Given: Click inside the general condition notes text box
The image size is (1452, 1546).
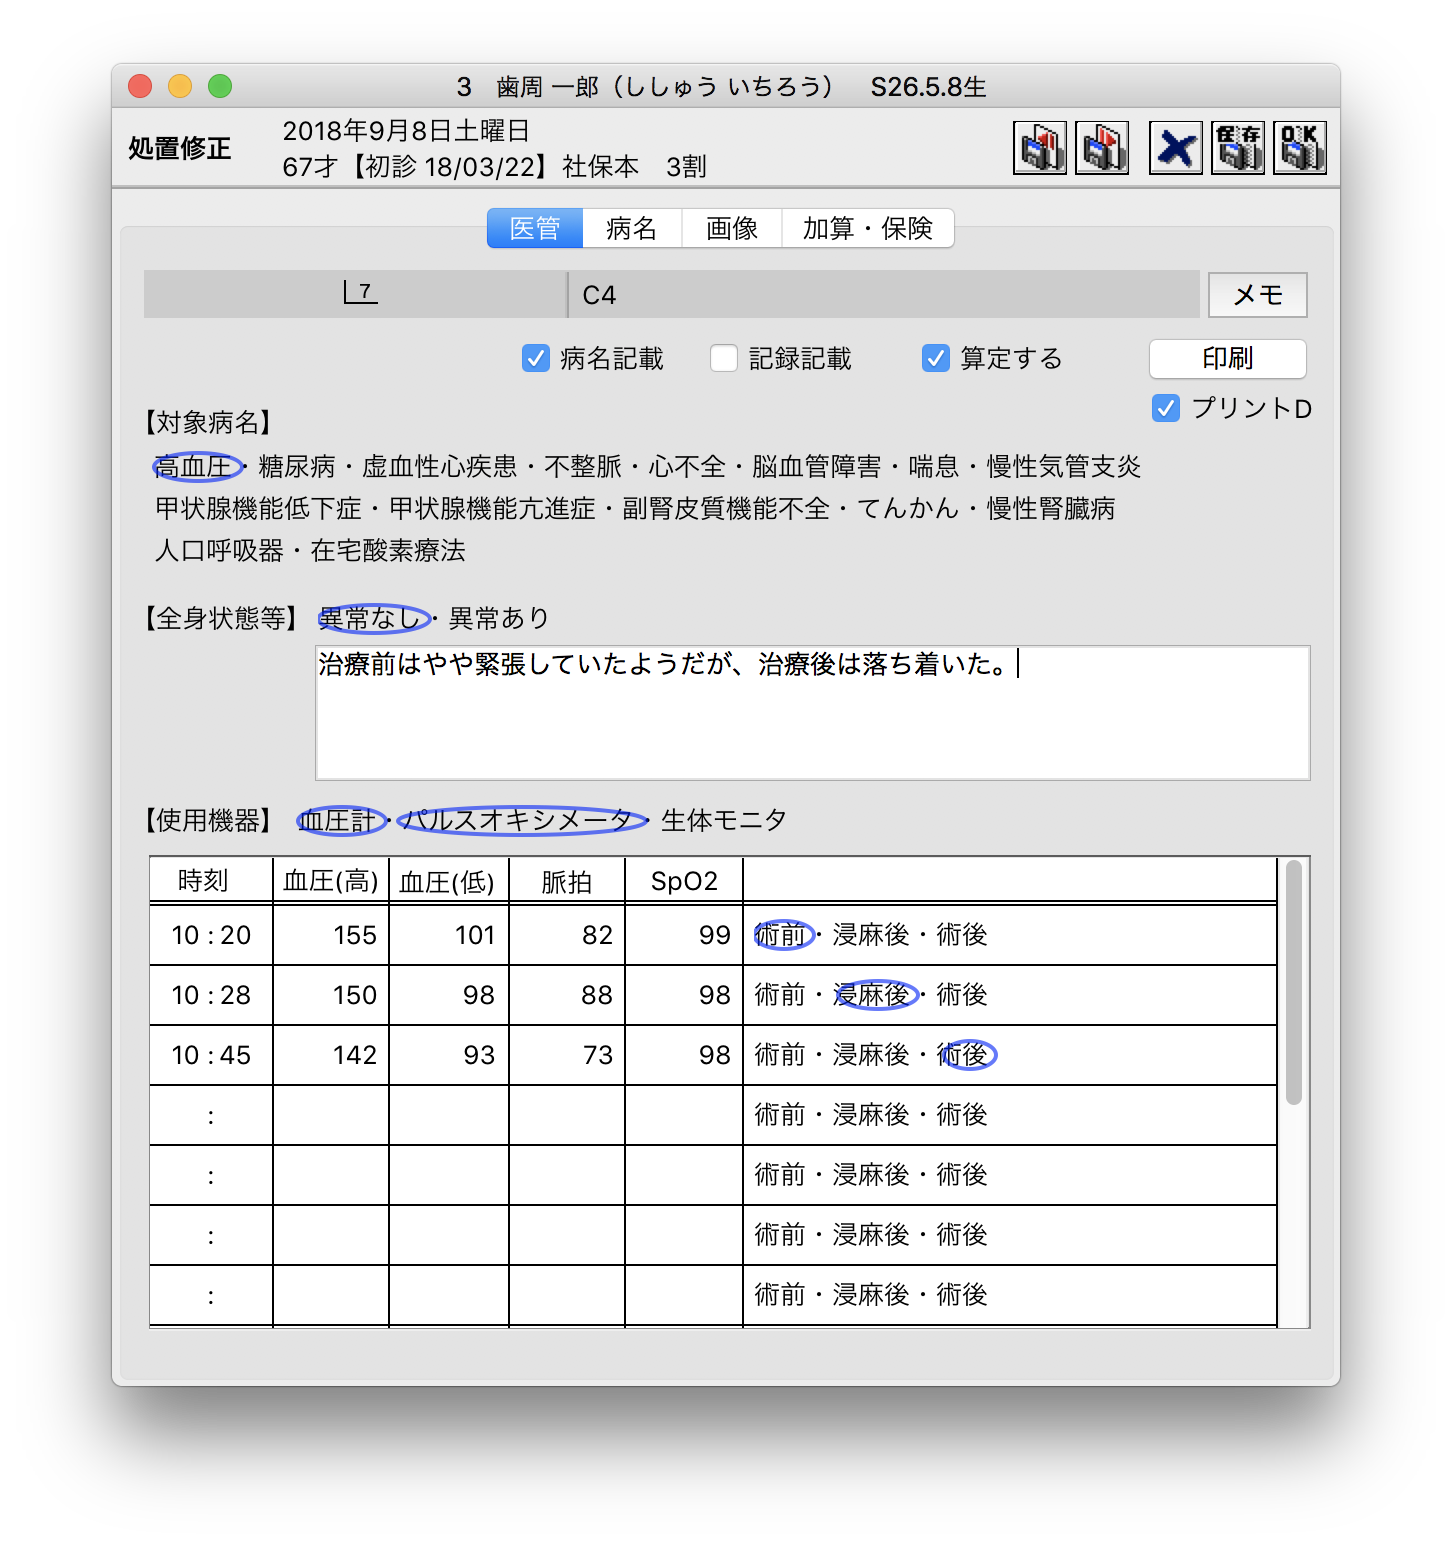Looking at the screenshot, I should coord(813,713).
